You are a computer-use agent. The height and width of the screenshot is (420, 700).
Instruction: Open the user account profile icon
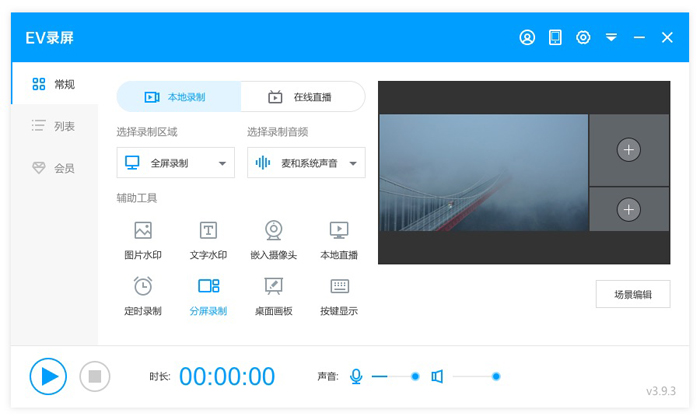(x=527, y=37)
